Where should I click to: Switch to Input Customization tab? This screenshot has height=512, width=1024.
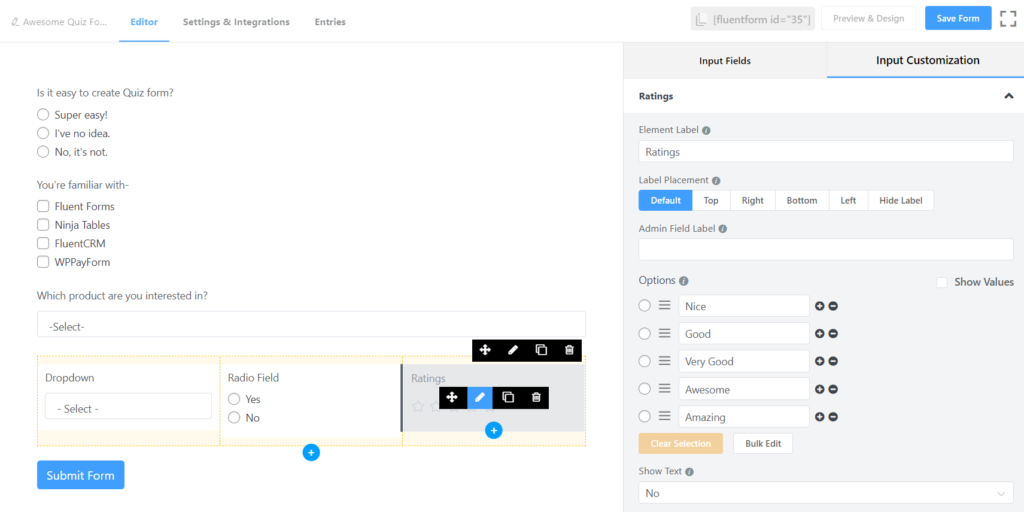pyautogui.click(x=927, y=61)
